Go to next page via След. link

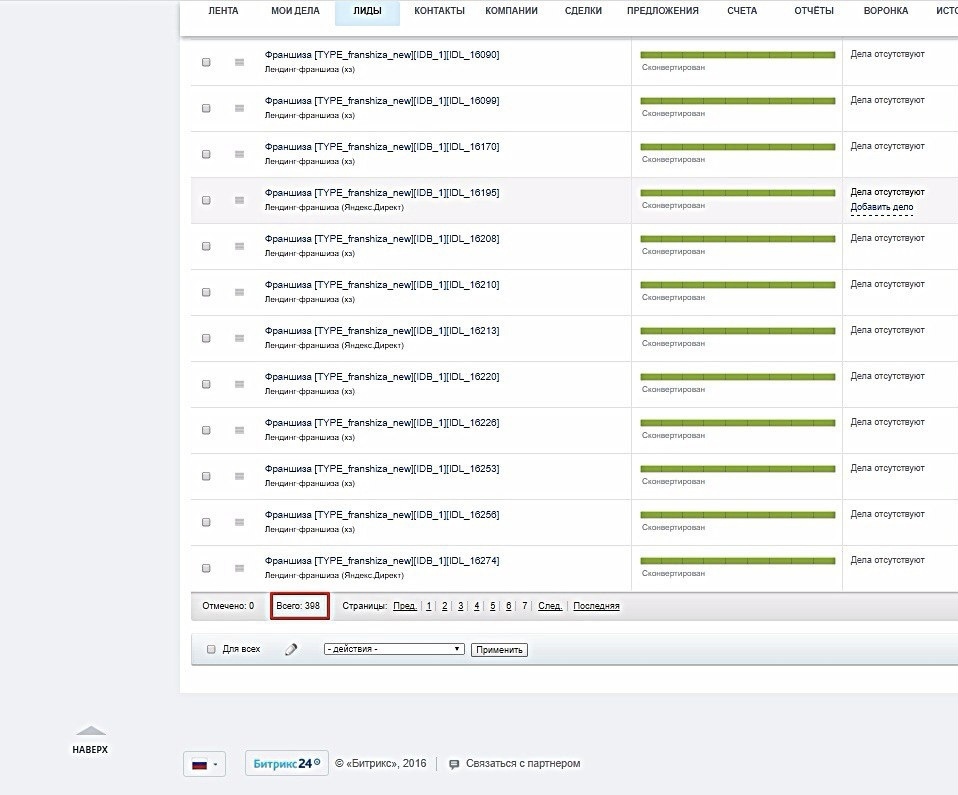[x=550, y=606]
